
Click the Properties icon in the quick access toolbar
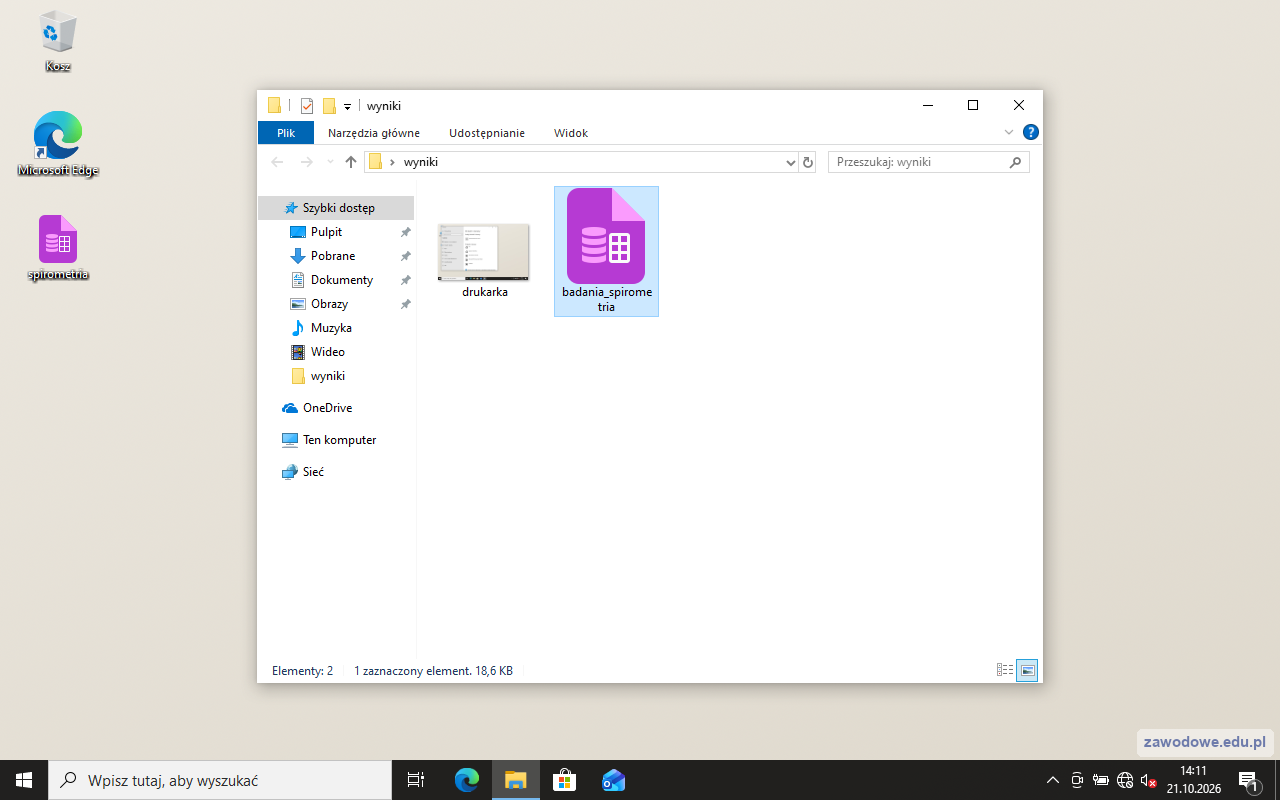tap(307, 106)
